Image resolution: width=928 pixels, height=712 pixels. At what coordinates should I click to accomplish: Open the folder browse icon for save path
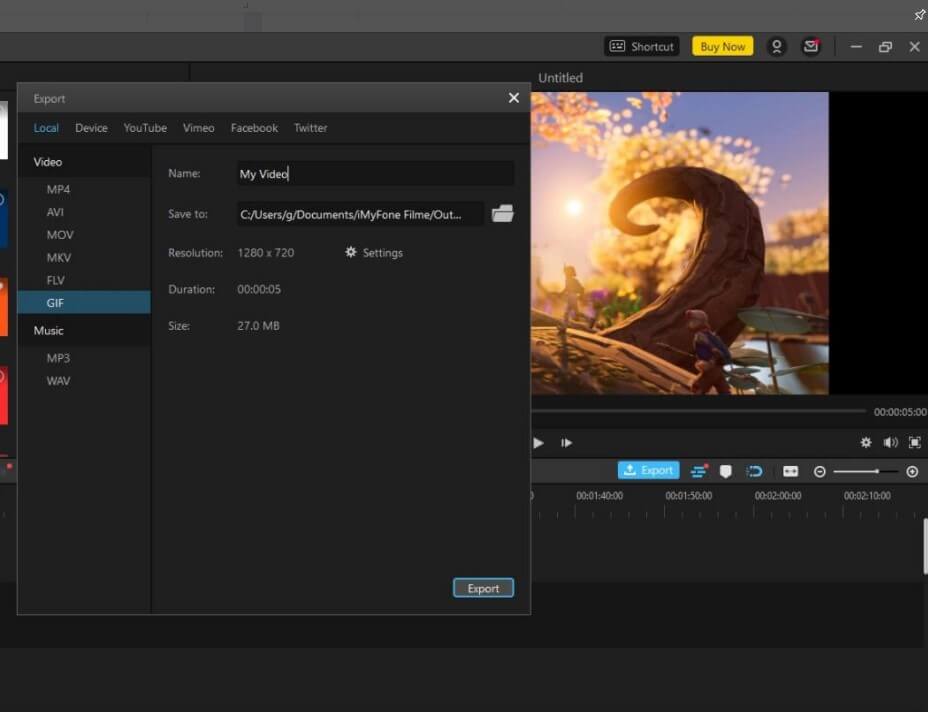[x=502, y=214]
